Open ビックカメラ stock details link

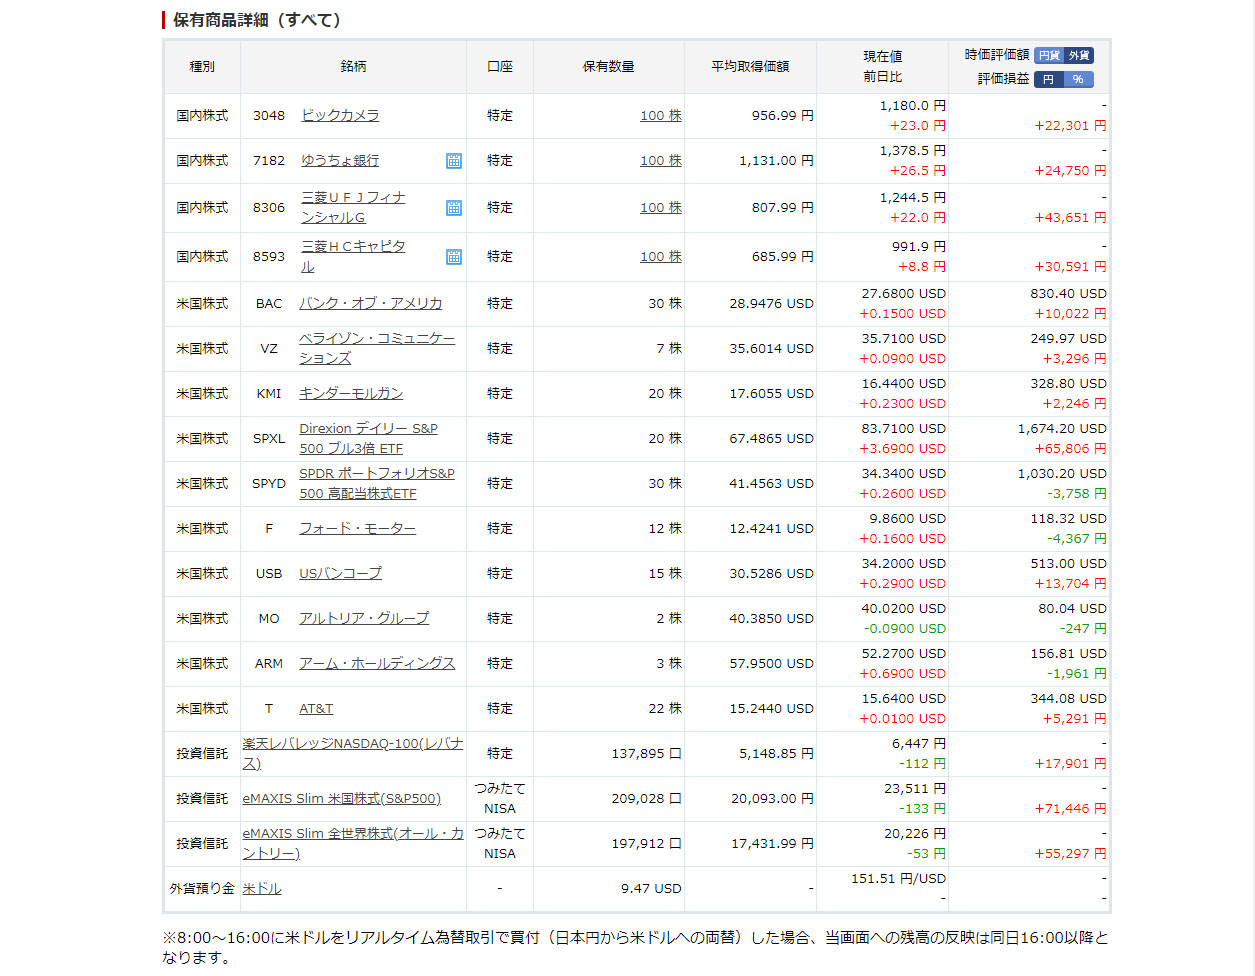coord(340,116)
